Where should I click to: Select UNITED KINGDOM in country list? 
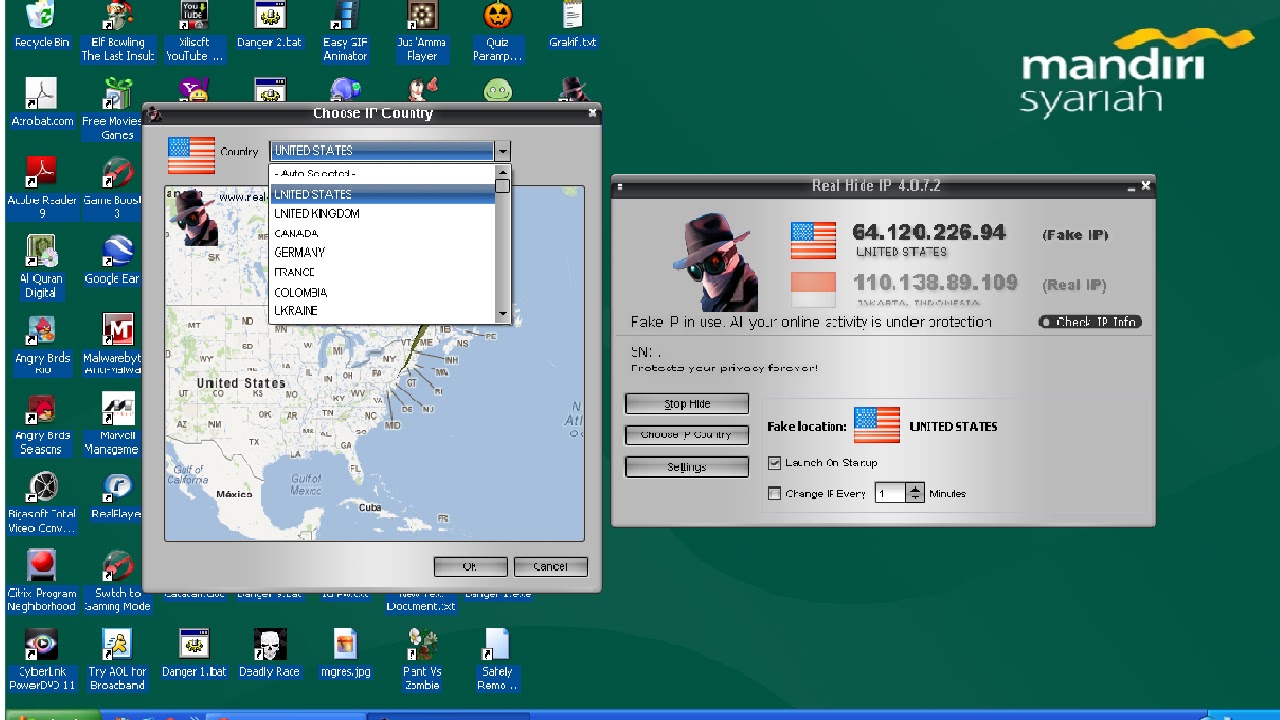pos(382,214)
